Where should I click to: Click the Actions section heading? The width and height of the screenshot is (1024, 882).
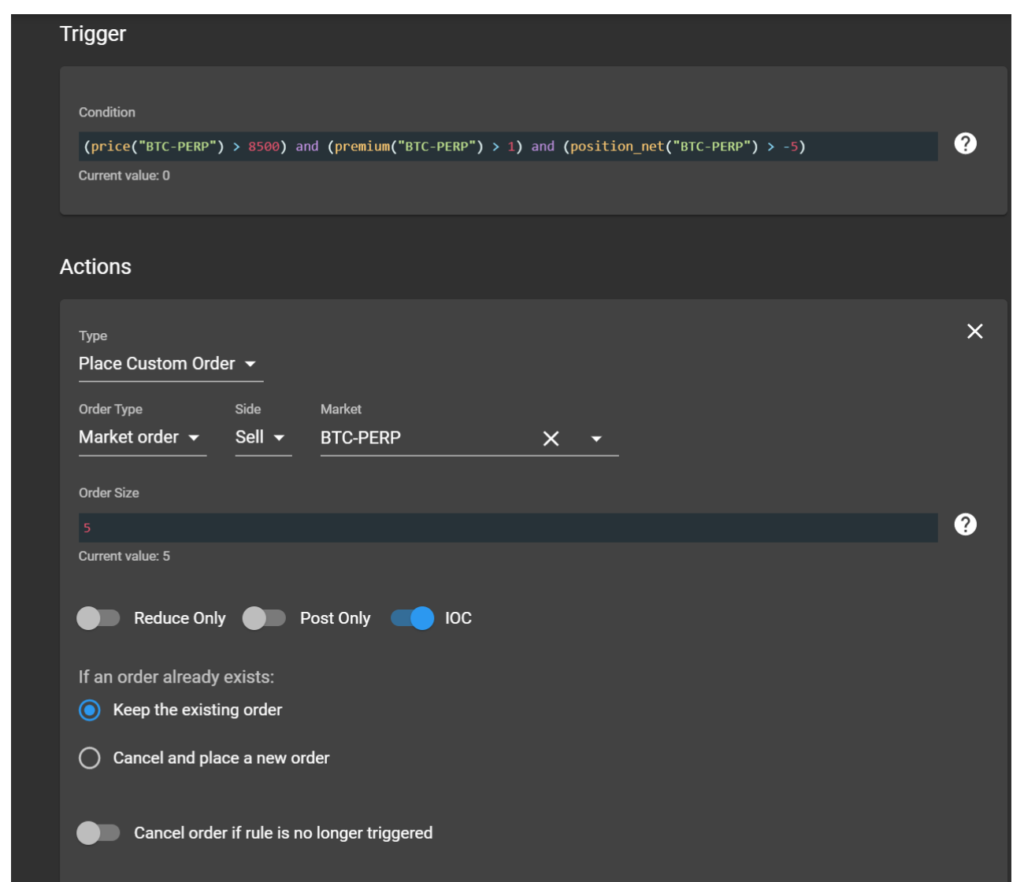(x=95, y=267)
